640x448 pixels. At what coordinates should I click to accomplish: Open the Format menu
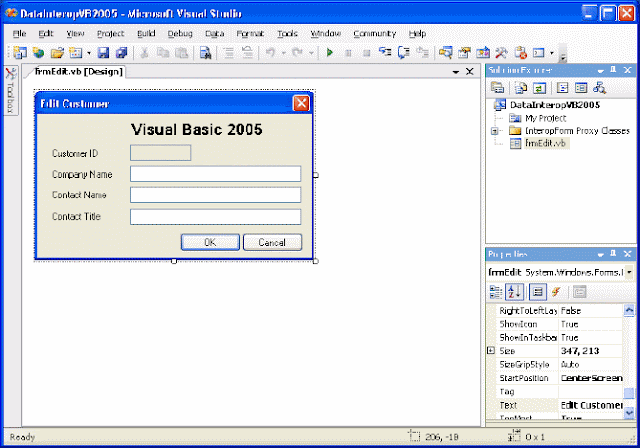click(x=250, y=33)
